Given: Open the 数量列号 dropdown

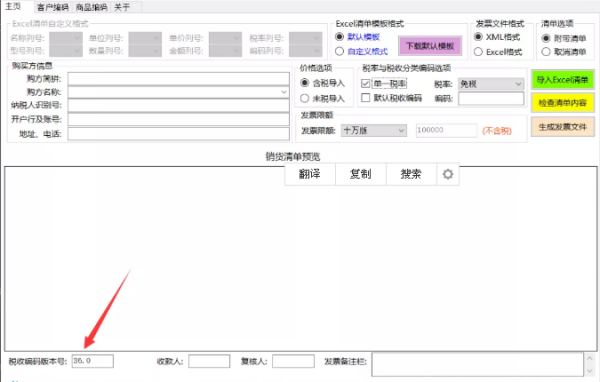Looking at the screenshot, I should [x=145, y=51].
